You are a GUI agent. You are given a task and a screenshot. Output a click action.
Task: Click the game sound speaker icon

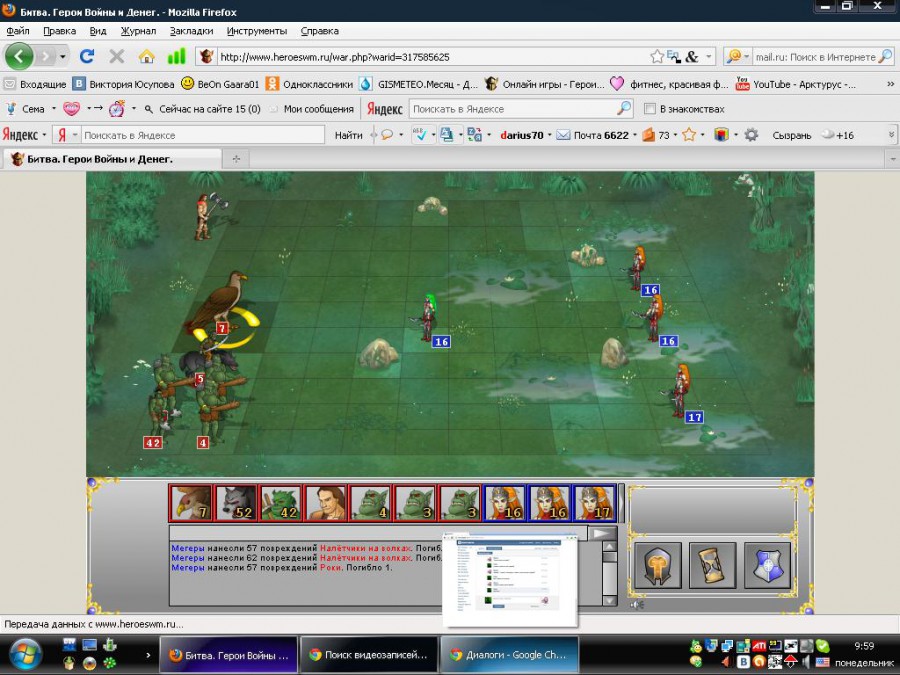639,604
